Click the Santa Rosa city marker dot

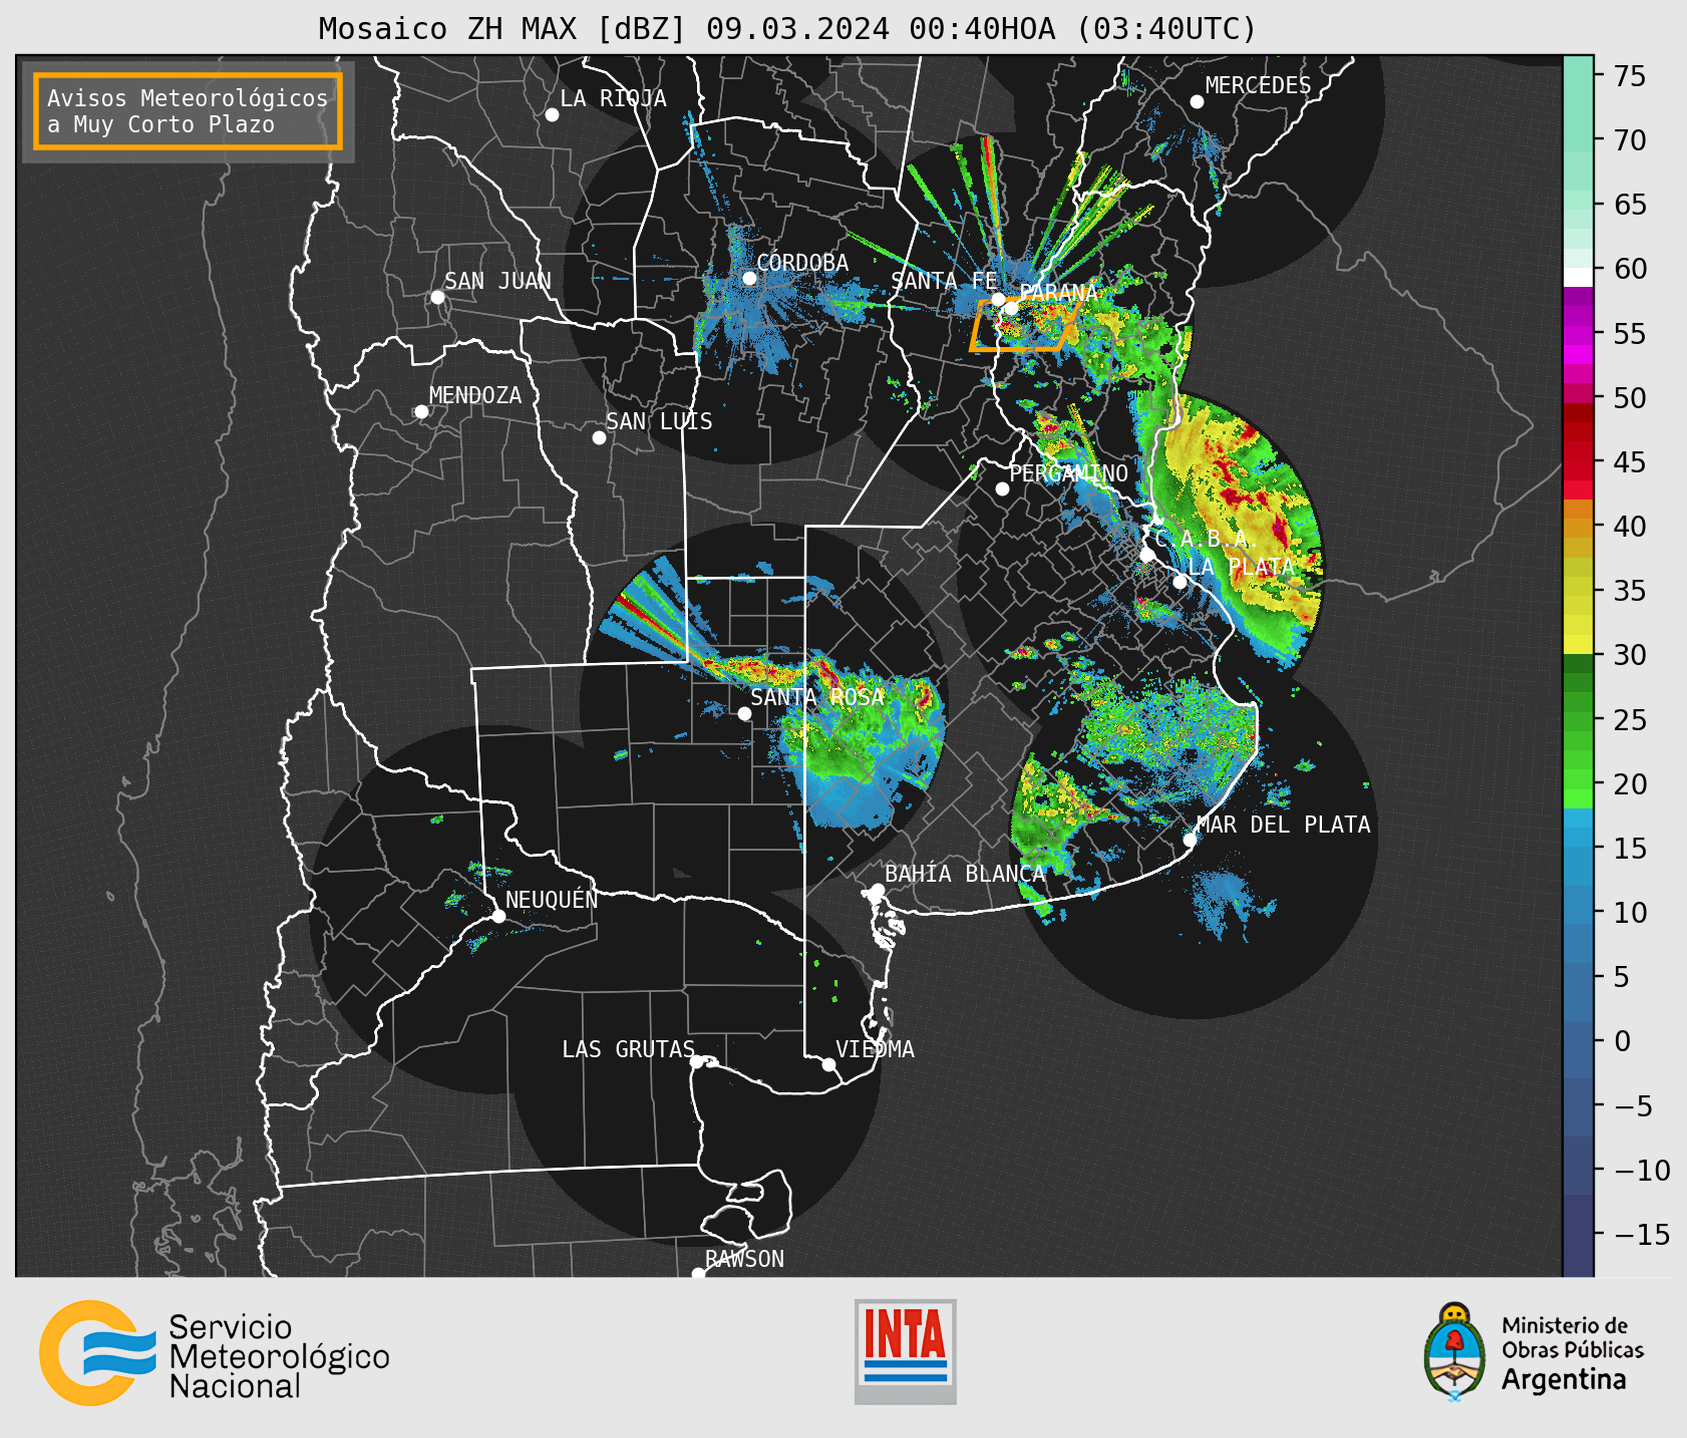pyautogui.click(x=744, y=714)
